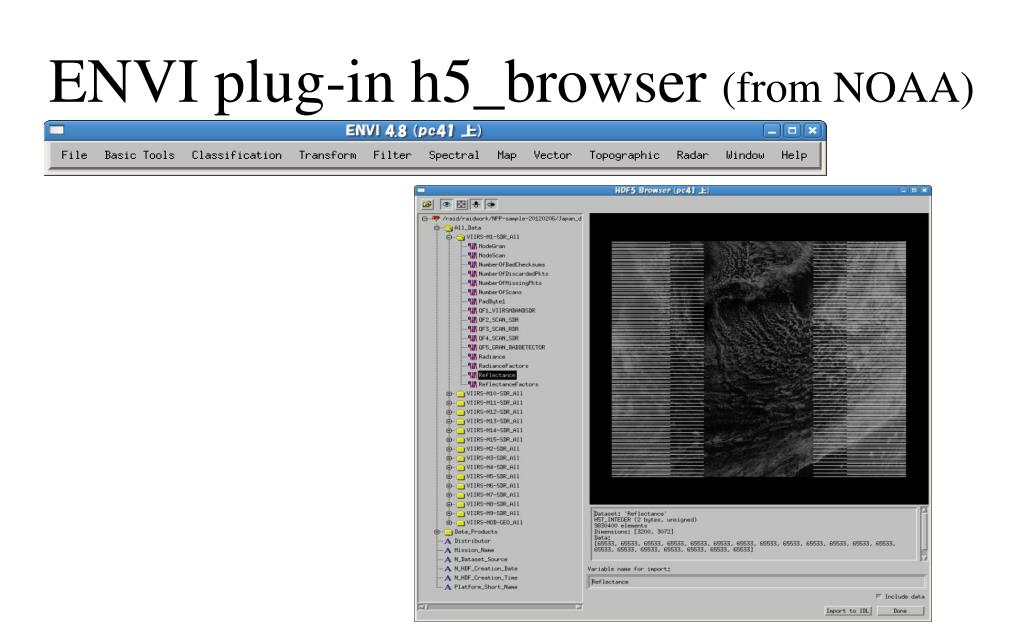
Task: Collapse the All_Data tree node
Action: pyautogui.click(x=437, y=228)
